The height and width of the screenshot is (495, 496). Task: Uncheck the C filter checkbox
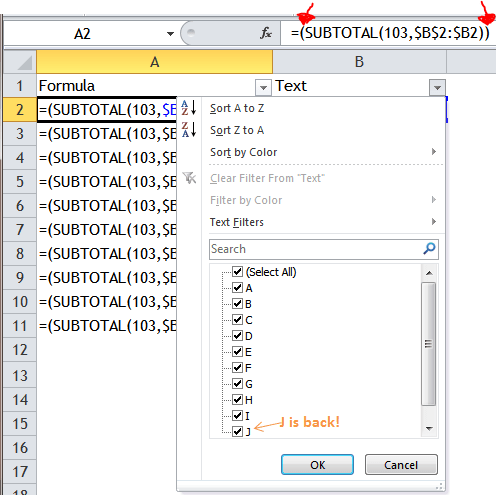coord(237,320)
